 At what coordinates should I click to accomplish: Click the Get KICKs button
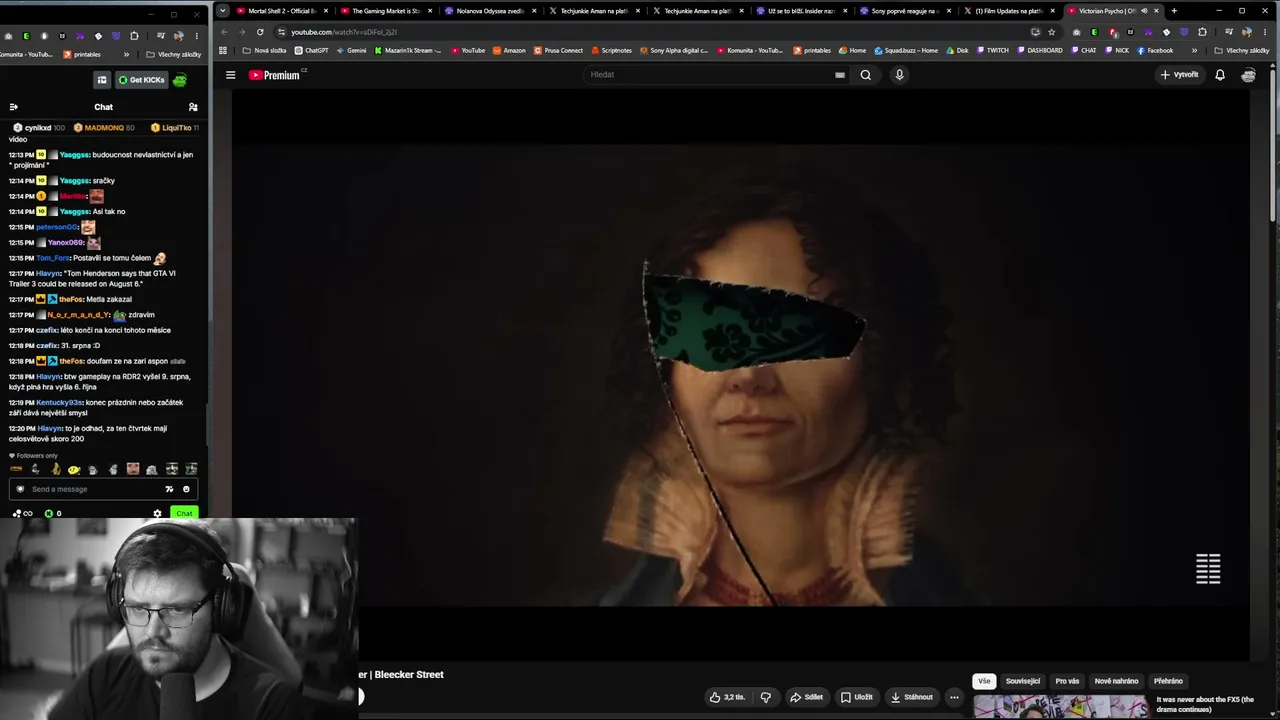click(x=141, y=80)
